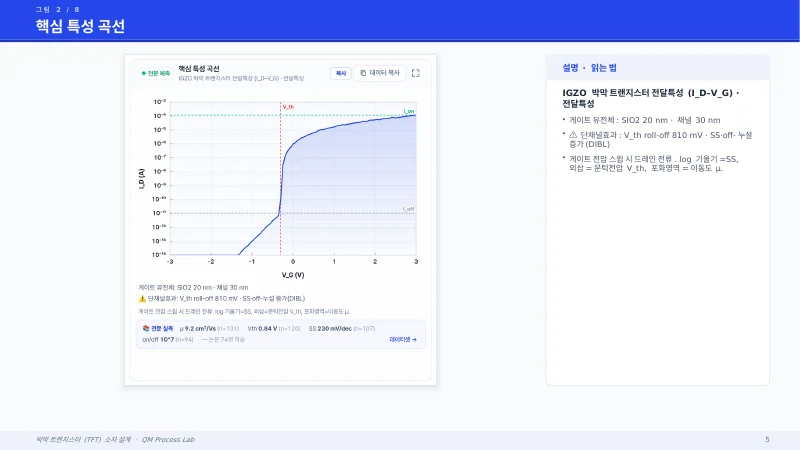Click the red V_th marker label on chart
The image size is (800, 450).
tap(288, 107)
